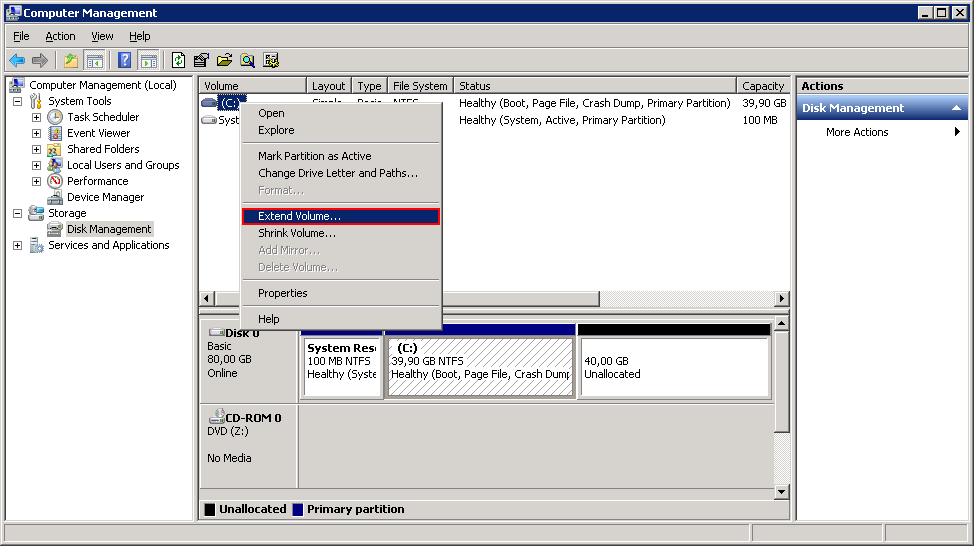This screenshot has height=546, width=974.
Task: Click the volume list scroll left arrow
Action: point(207,299)
